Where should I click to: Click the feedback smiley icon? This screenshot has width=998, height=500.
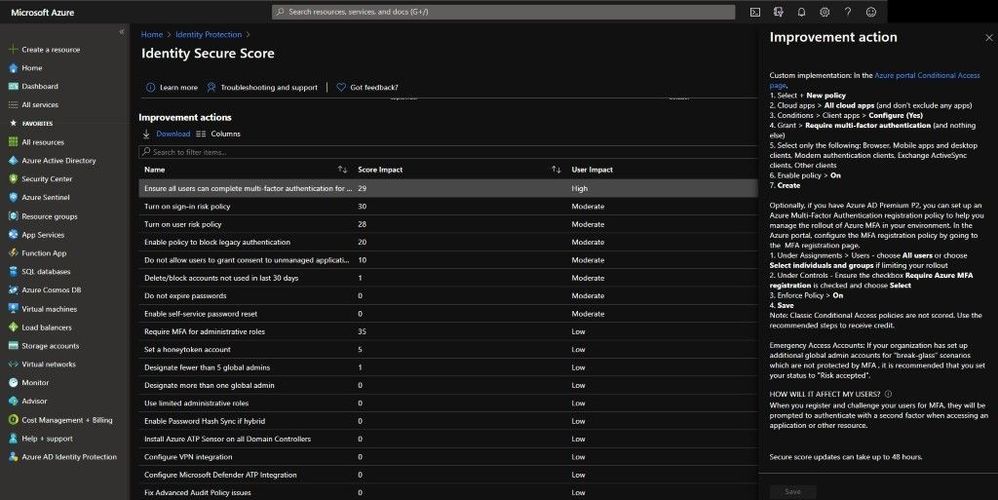[x=871, y=12]
